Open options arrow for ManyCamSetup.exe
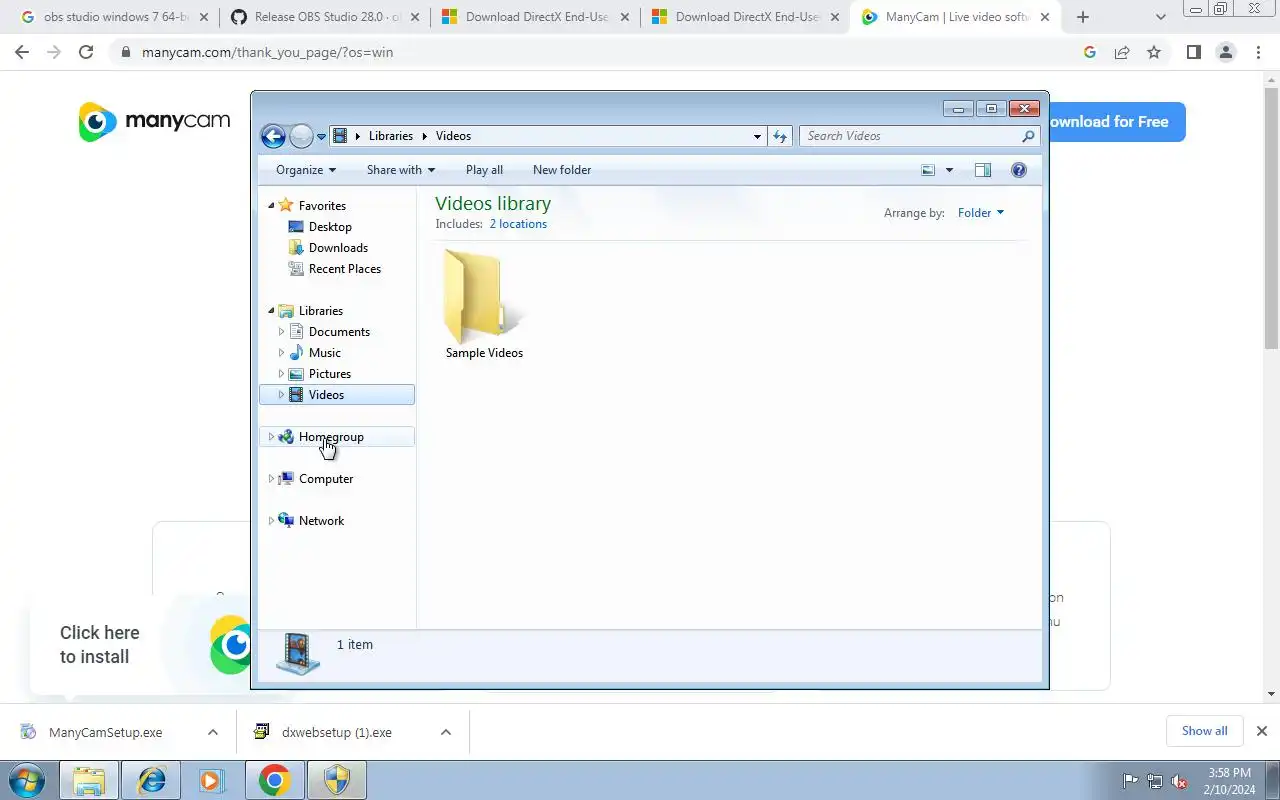Screen dimensions: 1280x800 click(x=213, y=732)
